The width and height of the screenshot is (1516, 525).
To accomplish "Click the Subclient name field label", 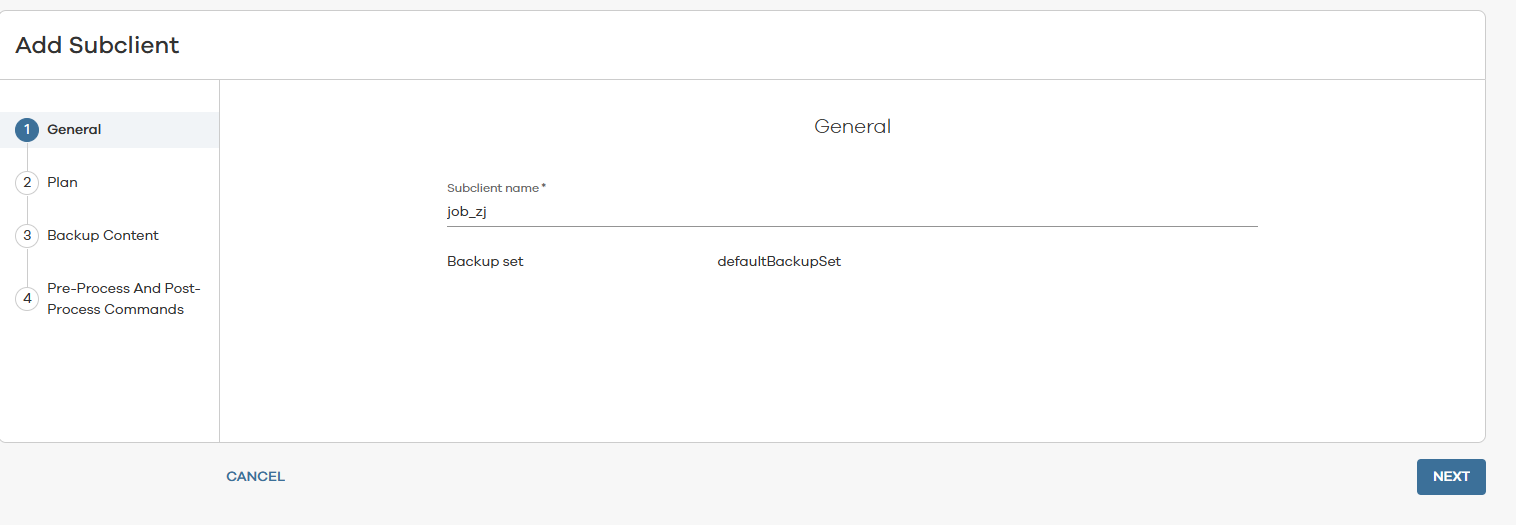I will coord(493,188).
